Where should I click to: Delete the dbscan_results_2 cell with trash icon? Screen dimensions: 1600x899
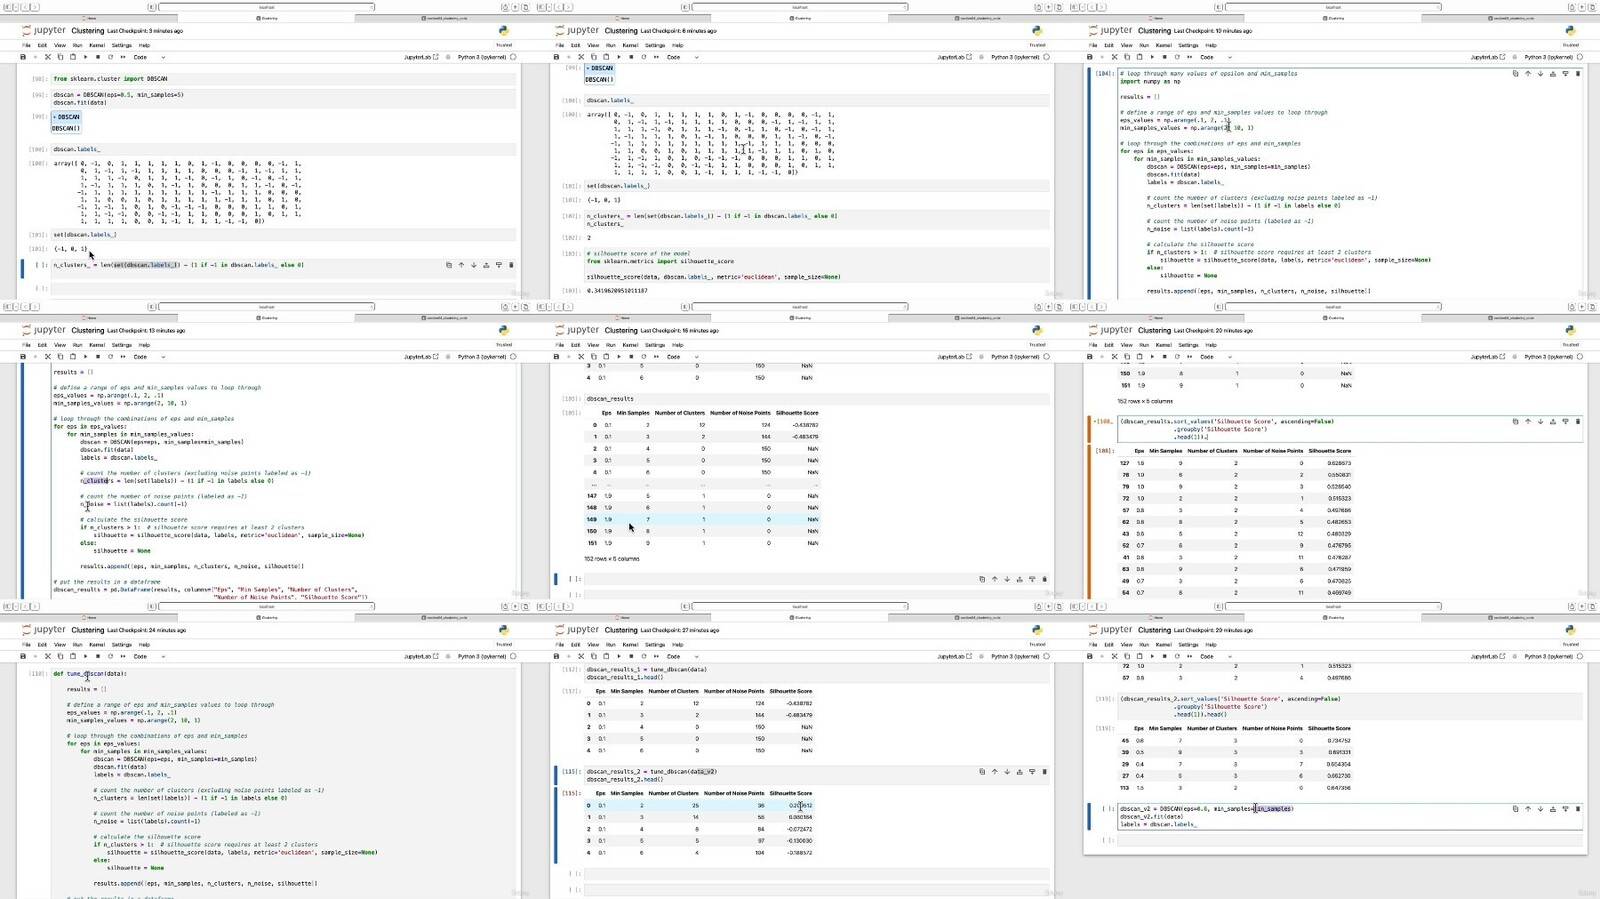click(x=1045, y=771)
